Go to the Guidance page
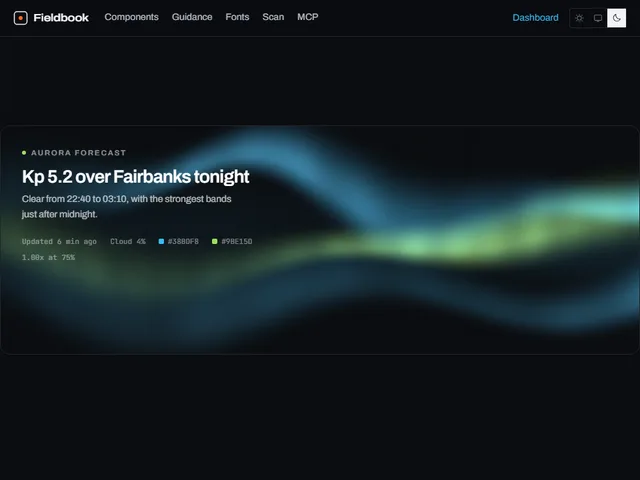Image resolution: width=640 pixels, height=480 pixels. coord(192,17)
